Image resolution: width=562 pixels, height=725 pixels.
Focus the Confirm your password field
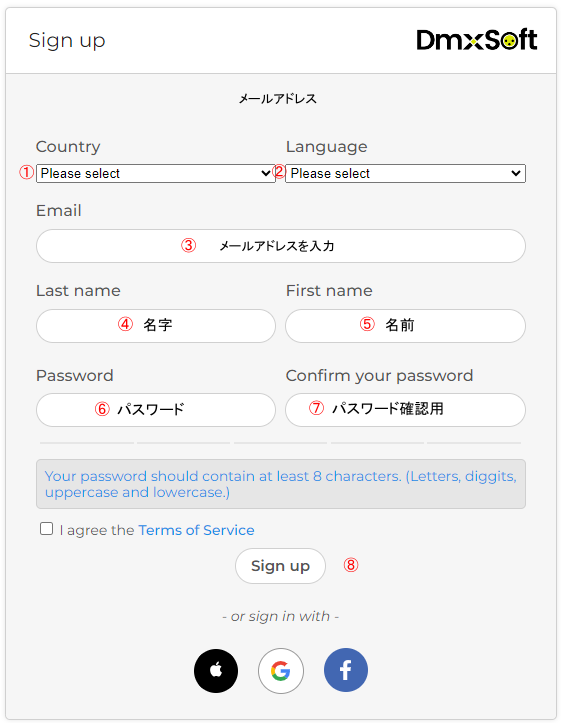coord(405,410)
